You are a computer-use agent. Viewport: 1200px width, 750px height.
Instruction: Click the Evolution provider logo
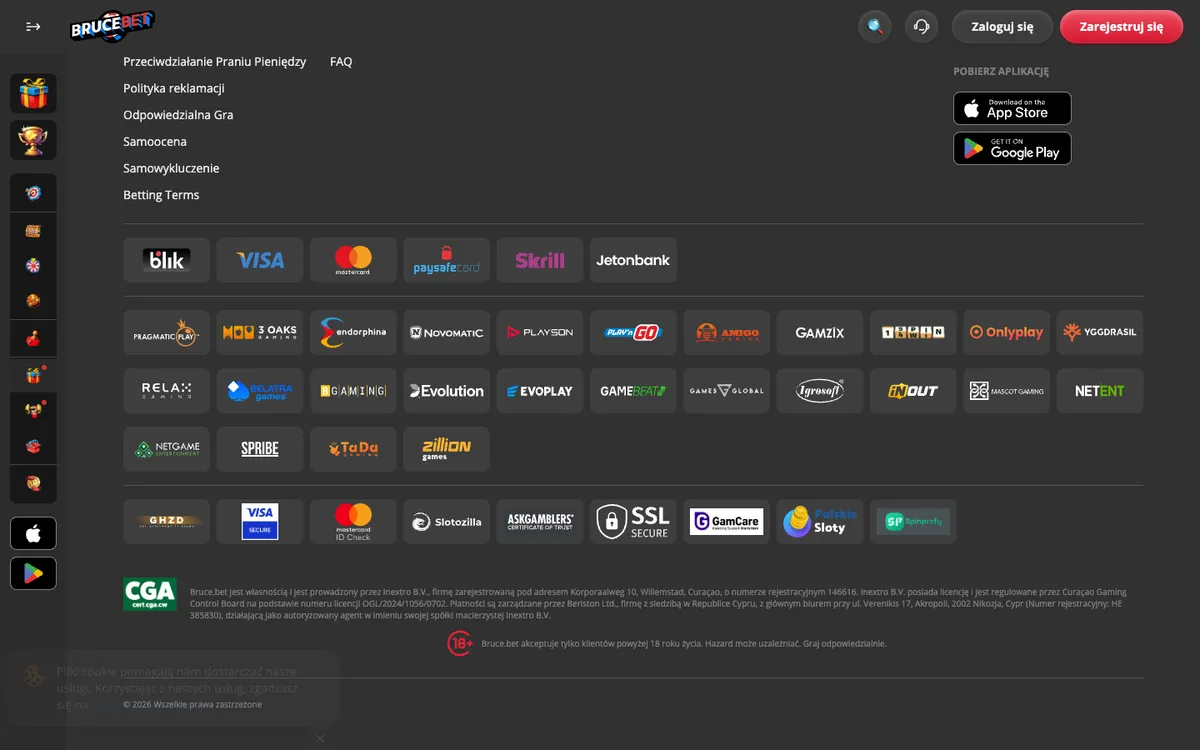pos(447,391)
